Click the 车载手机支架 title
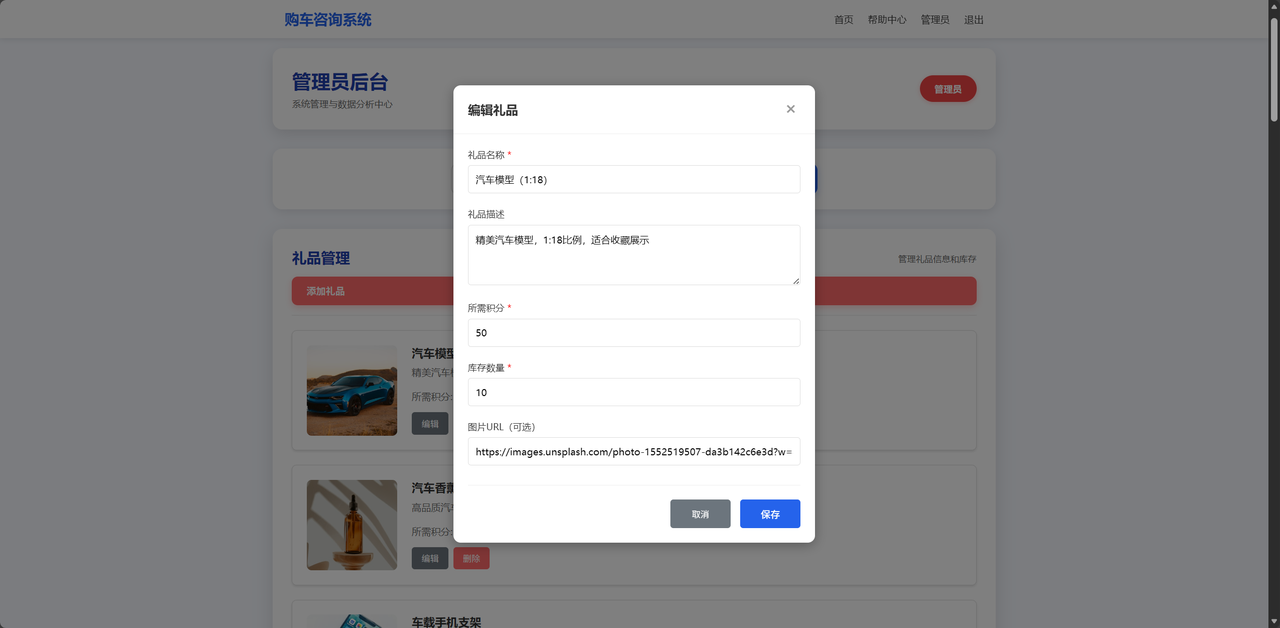Viewport: 1280px width, 628px height. 447,622
